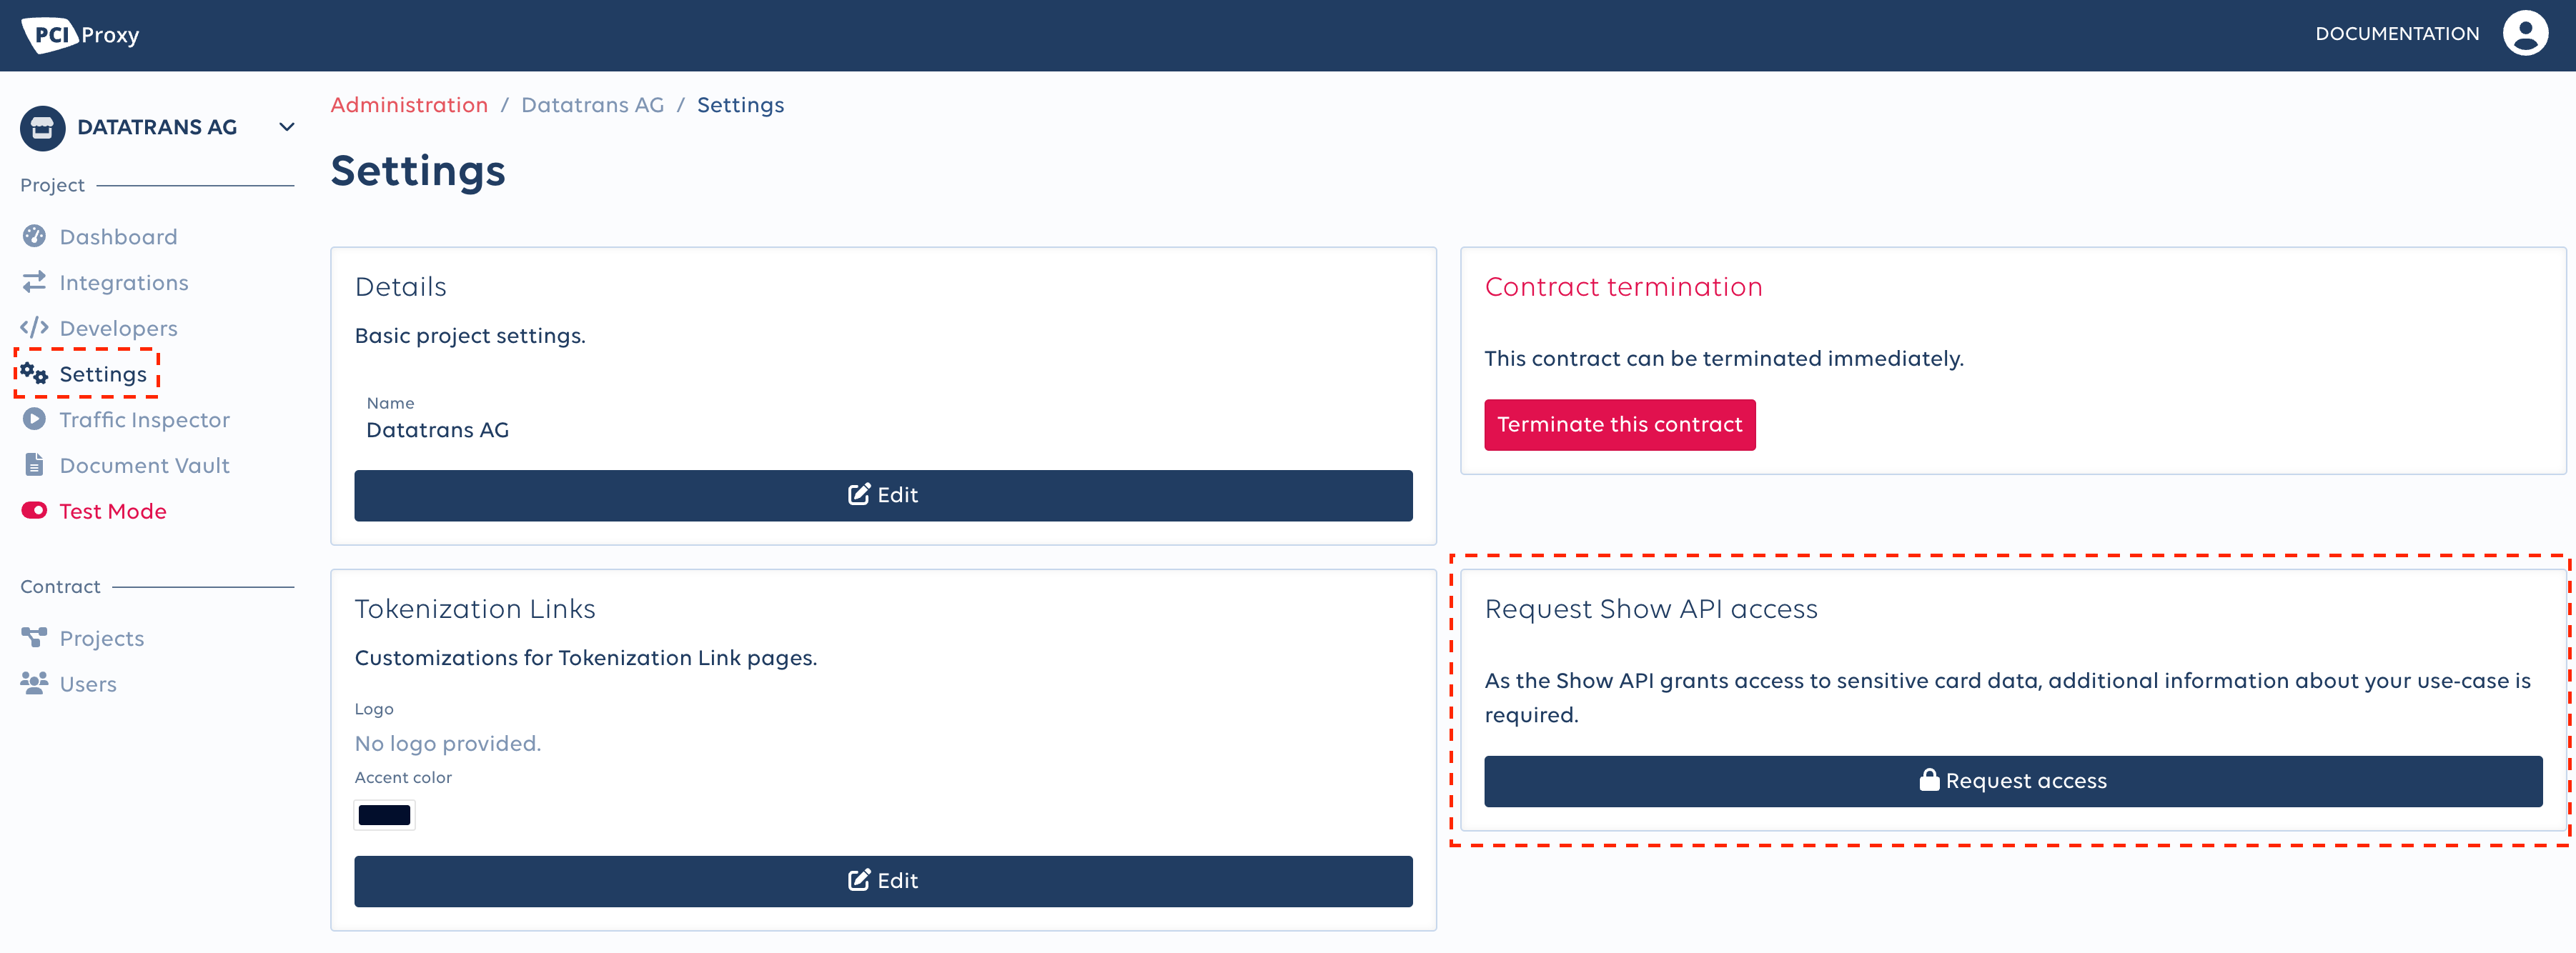Toggle the Test Mode switch

pos(34,511)
